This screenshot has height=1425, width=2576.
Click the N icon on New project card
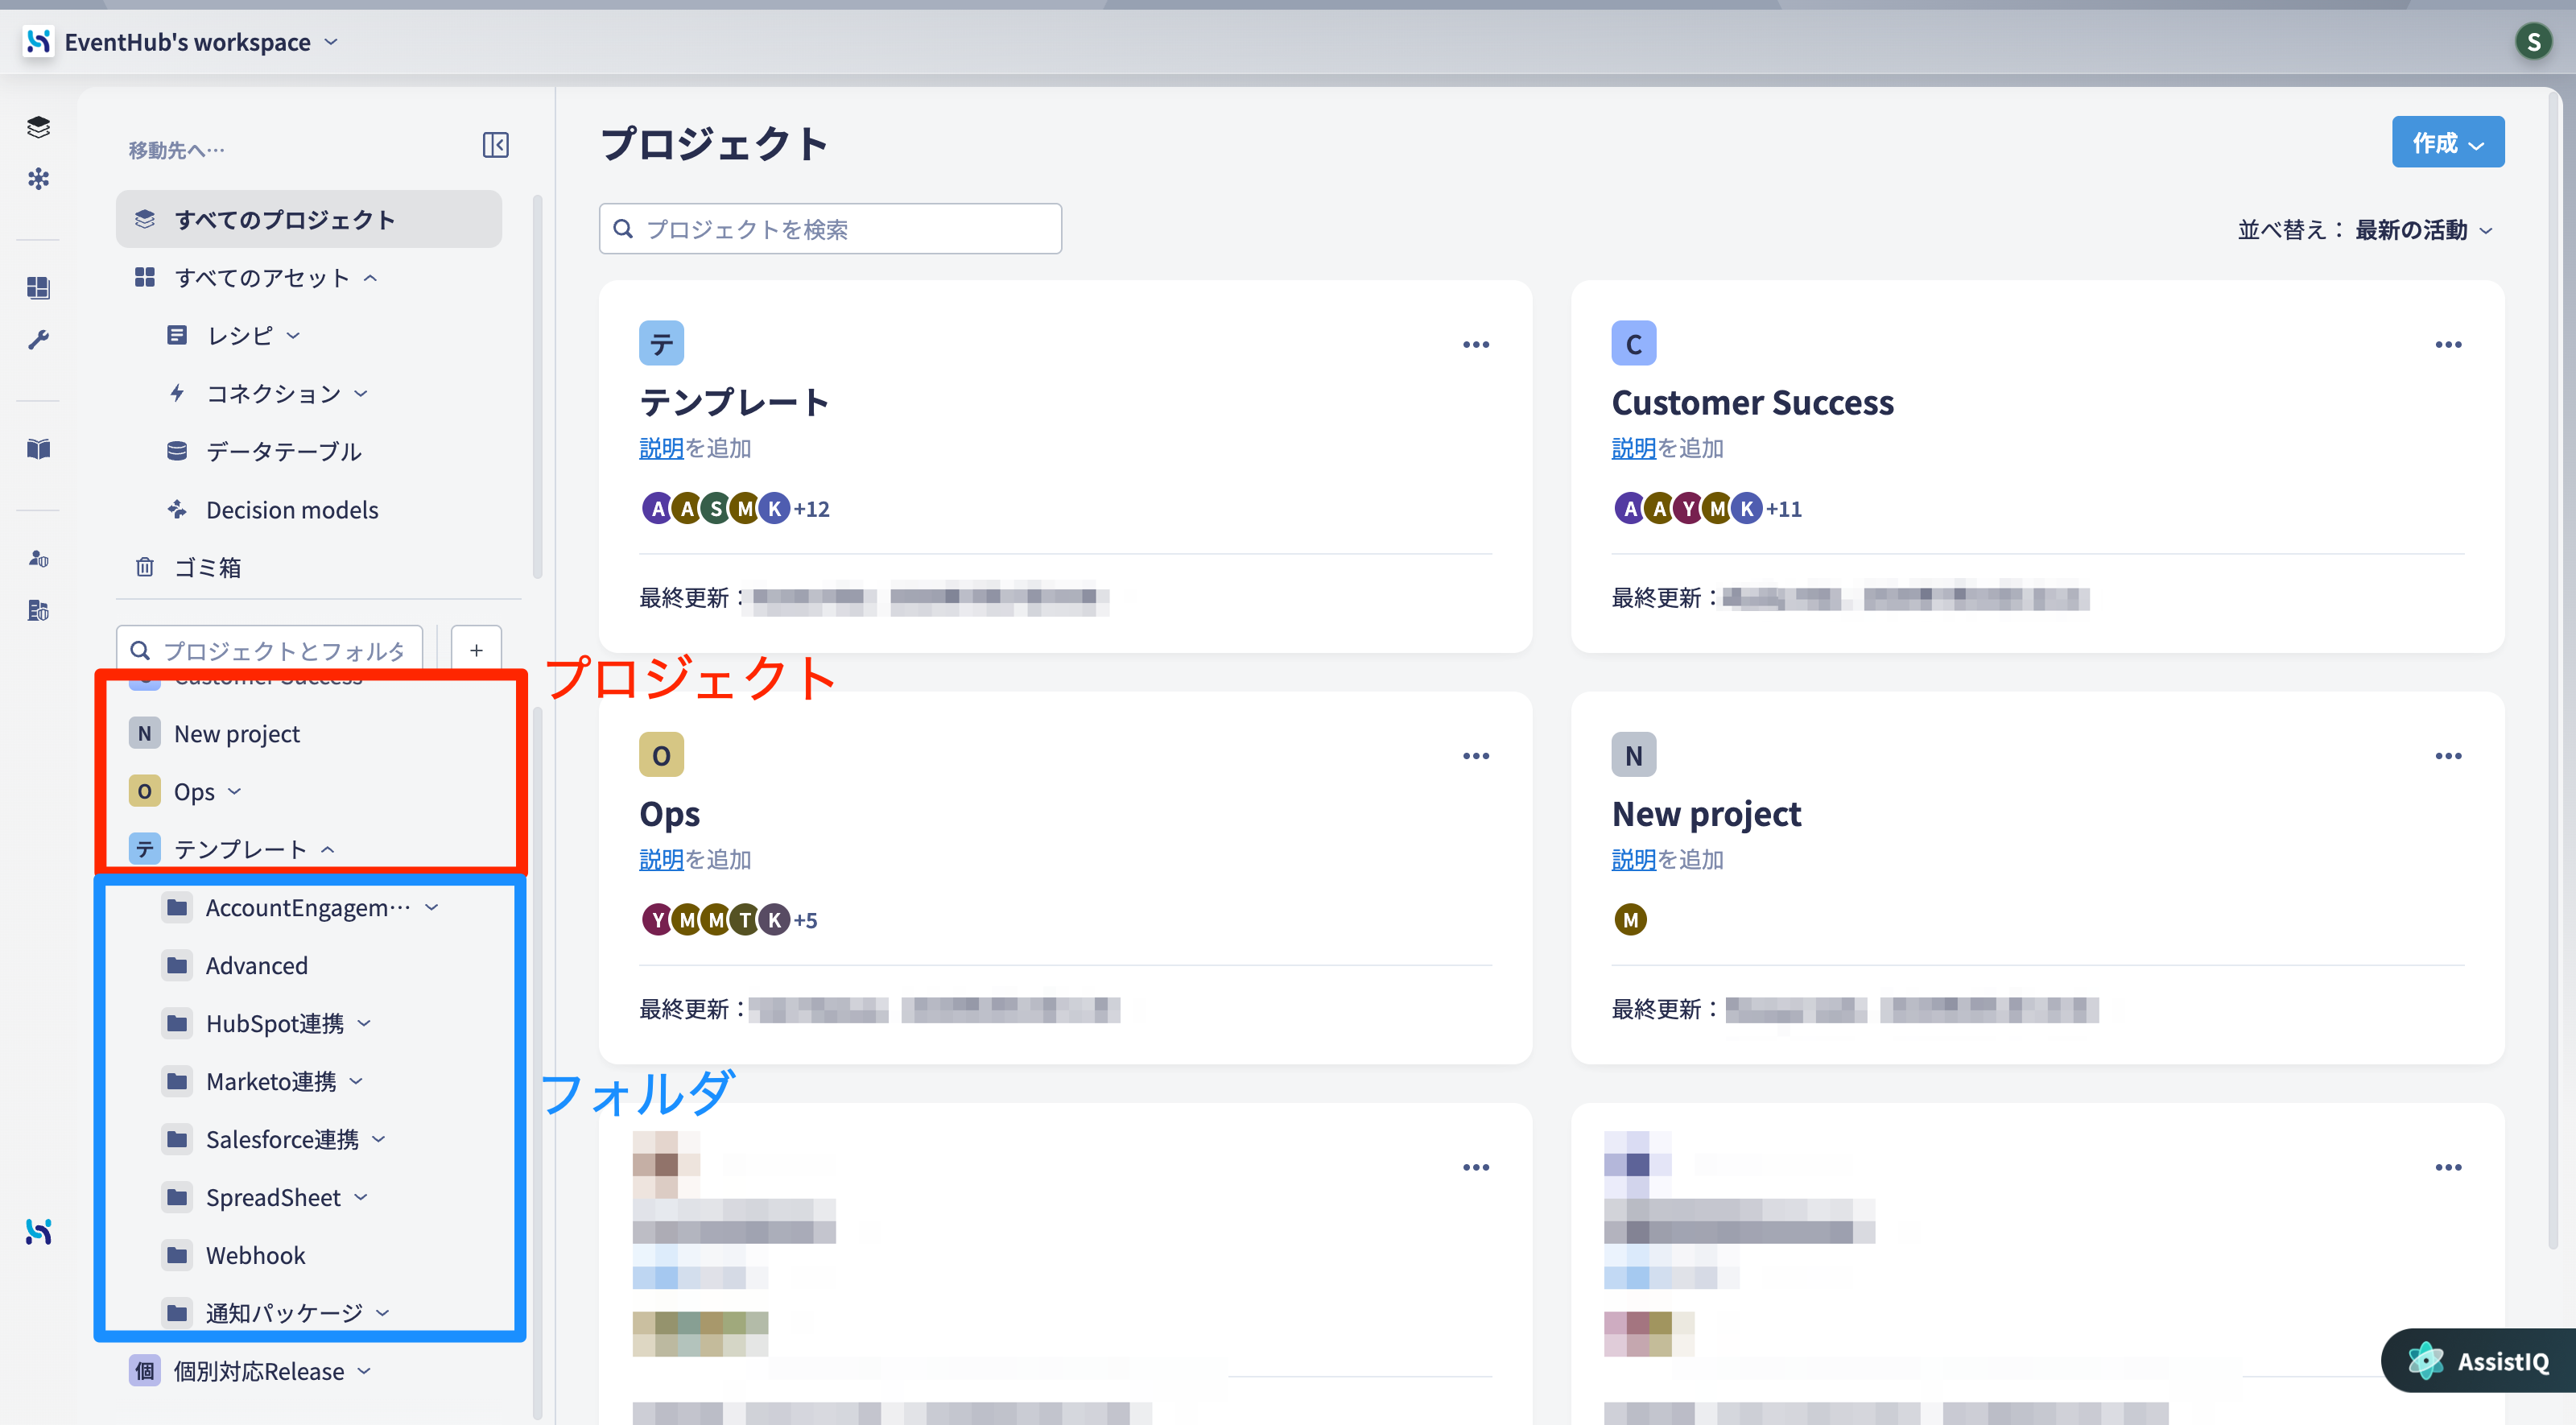pyautogui.click(x=1633, y=754)
